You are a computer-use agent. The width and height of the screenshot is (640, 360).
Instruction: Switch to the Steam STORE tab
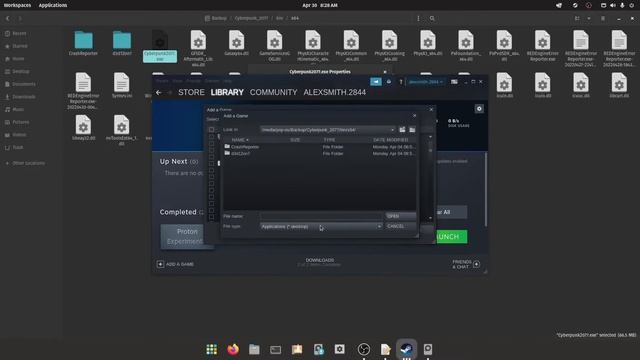point(191,93)
